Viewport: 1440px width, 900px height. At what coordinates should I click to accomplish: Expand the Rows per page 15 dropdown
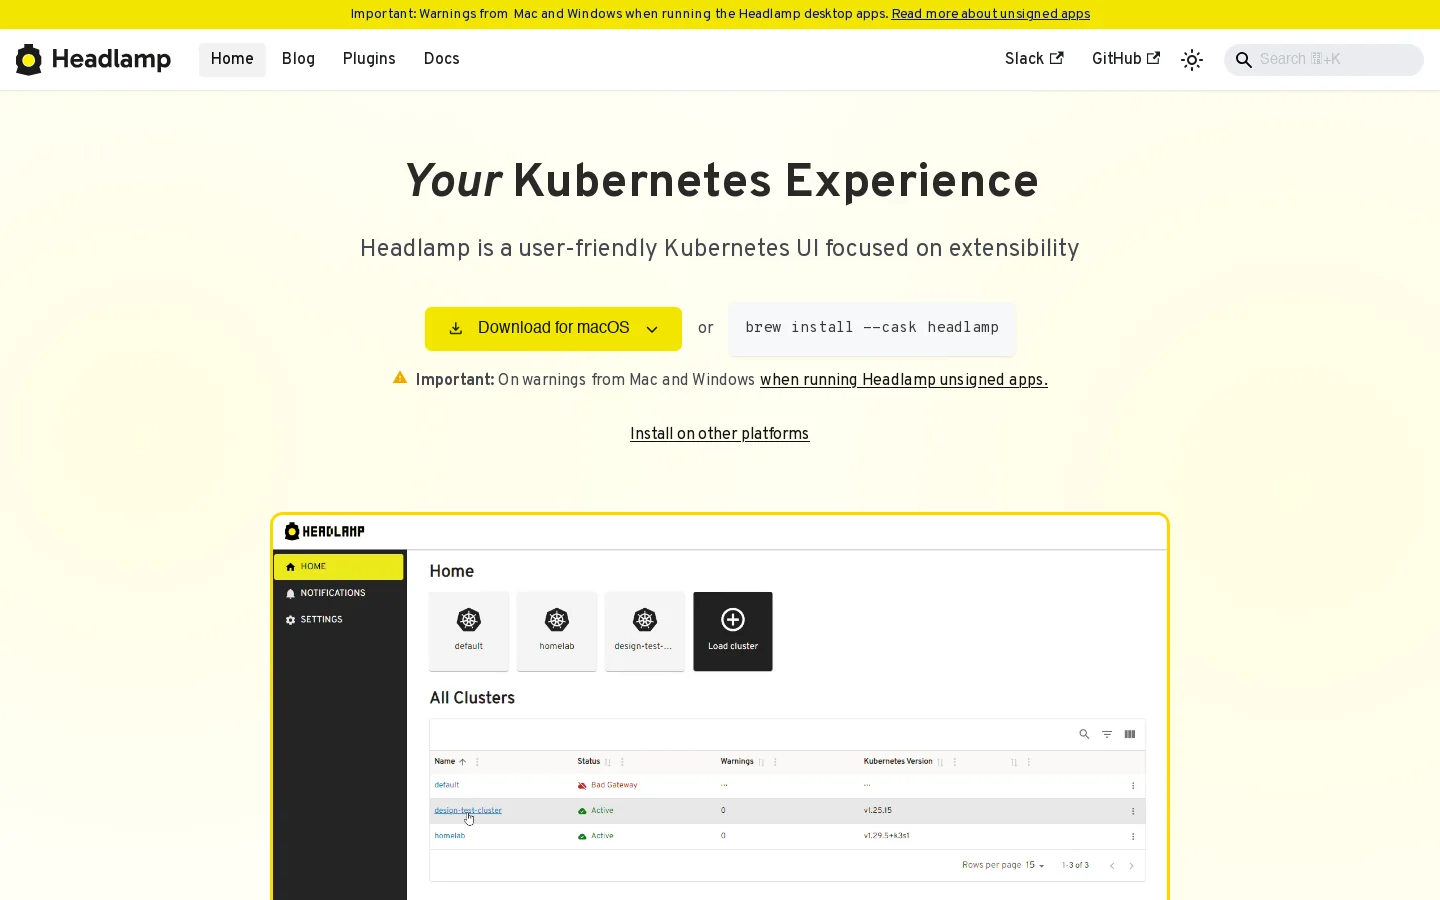[x=1035, y=866]
